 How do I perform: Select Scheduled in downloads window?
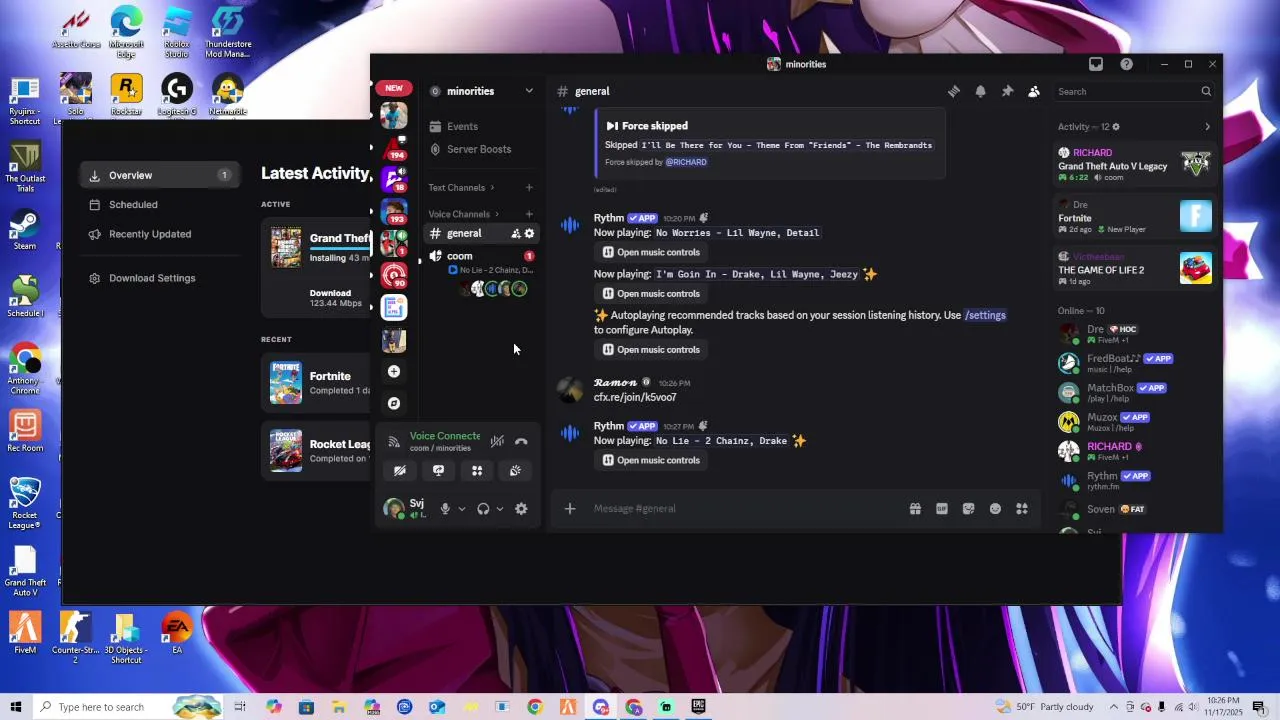pyautogui.click(x=160, y=204)
